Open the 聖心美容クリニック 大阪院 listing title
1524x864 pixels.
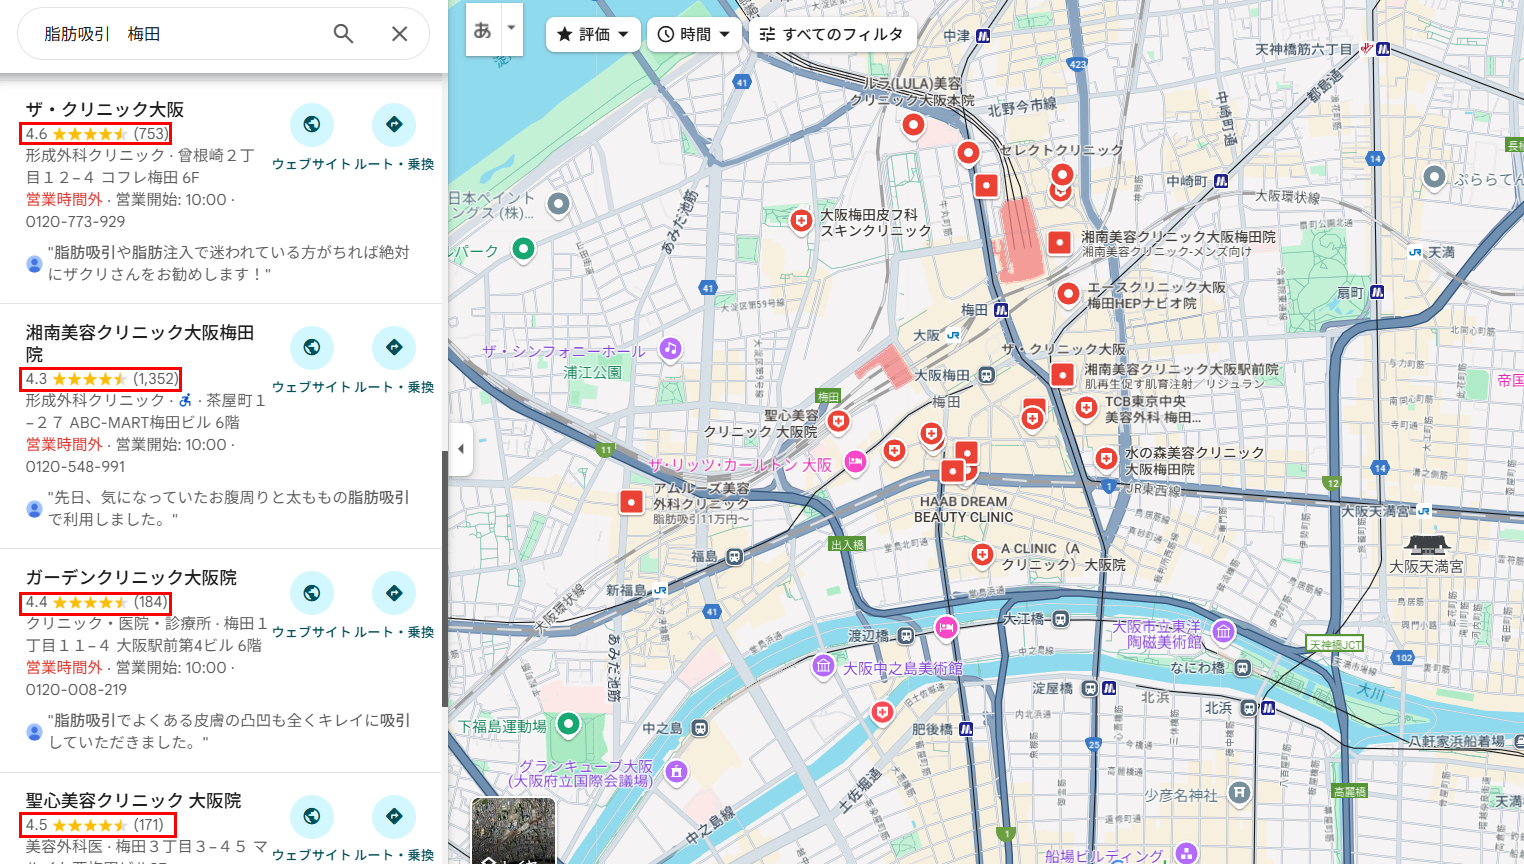[x=134, y=800]
